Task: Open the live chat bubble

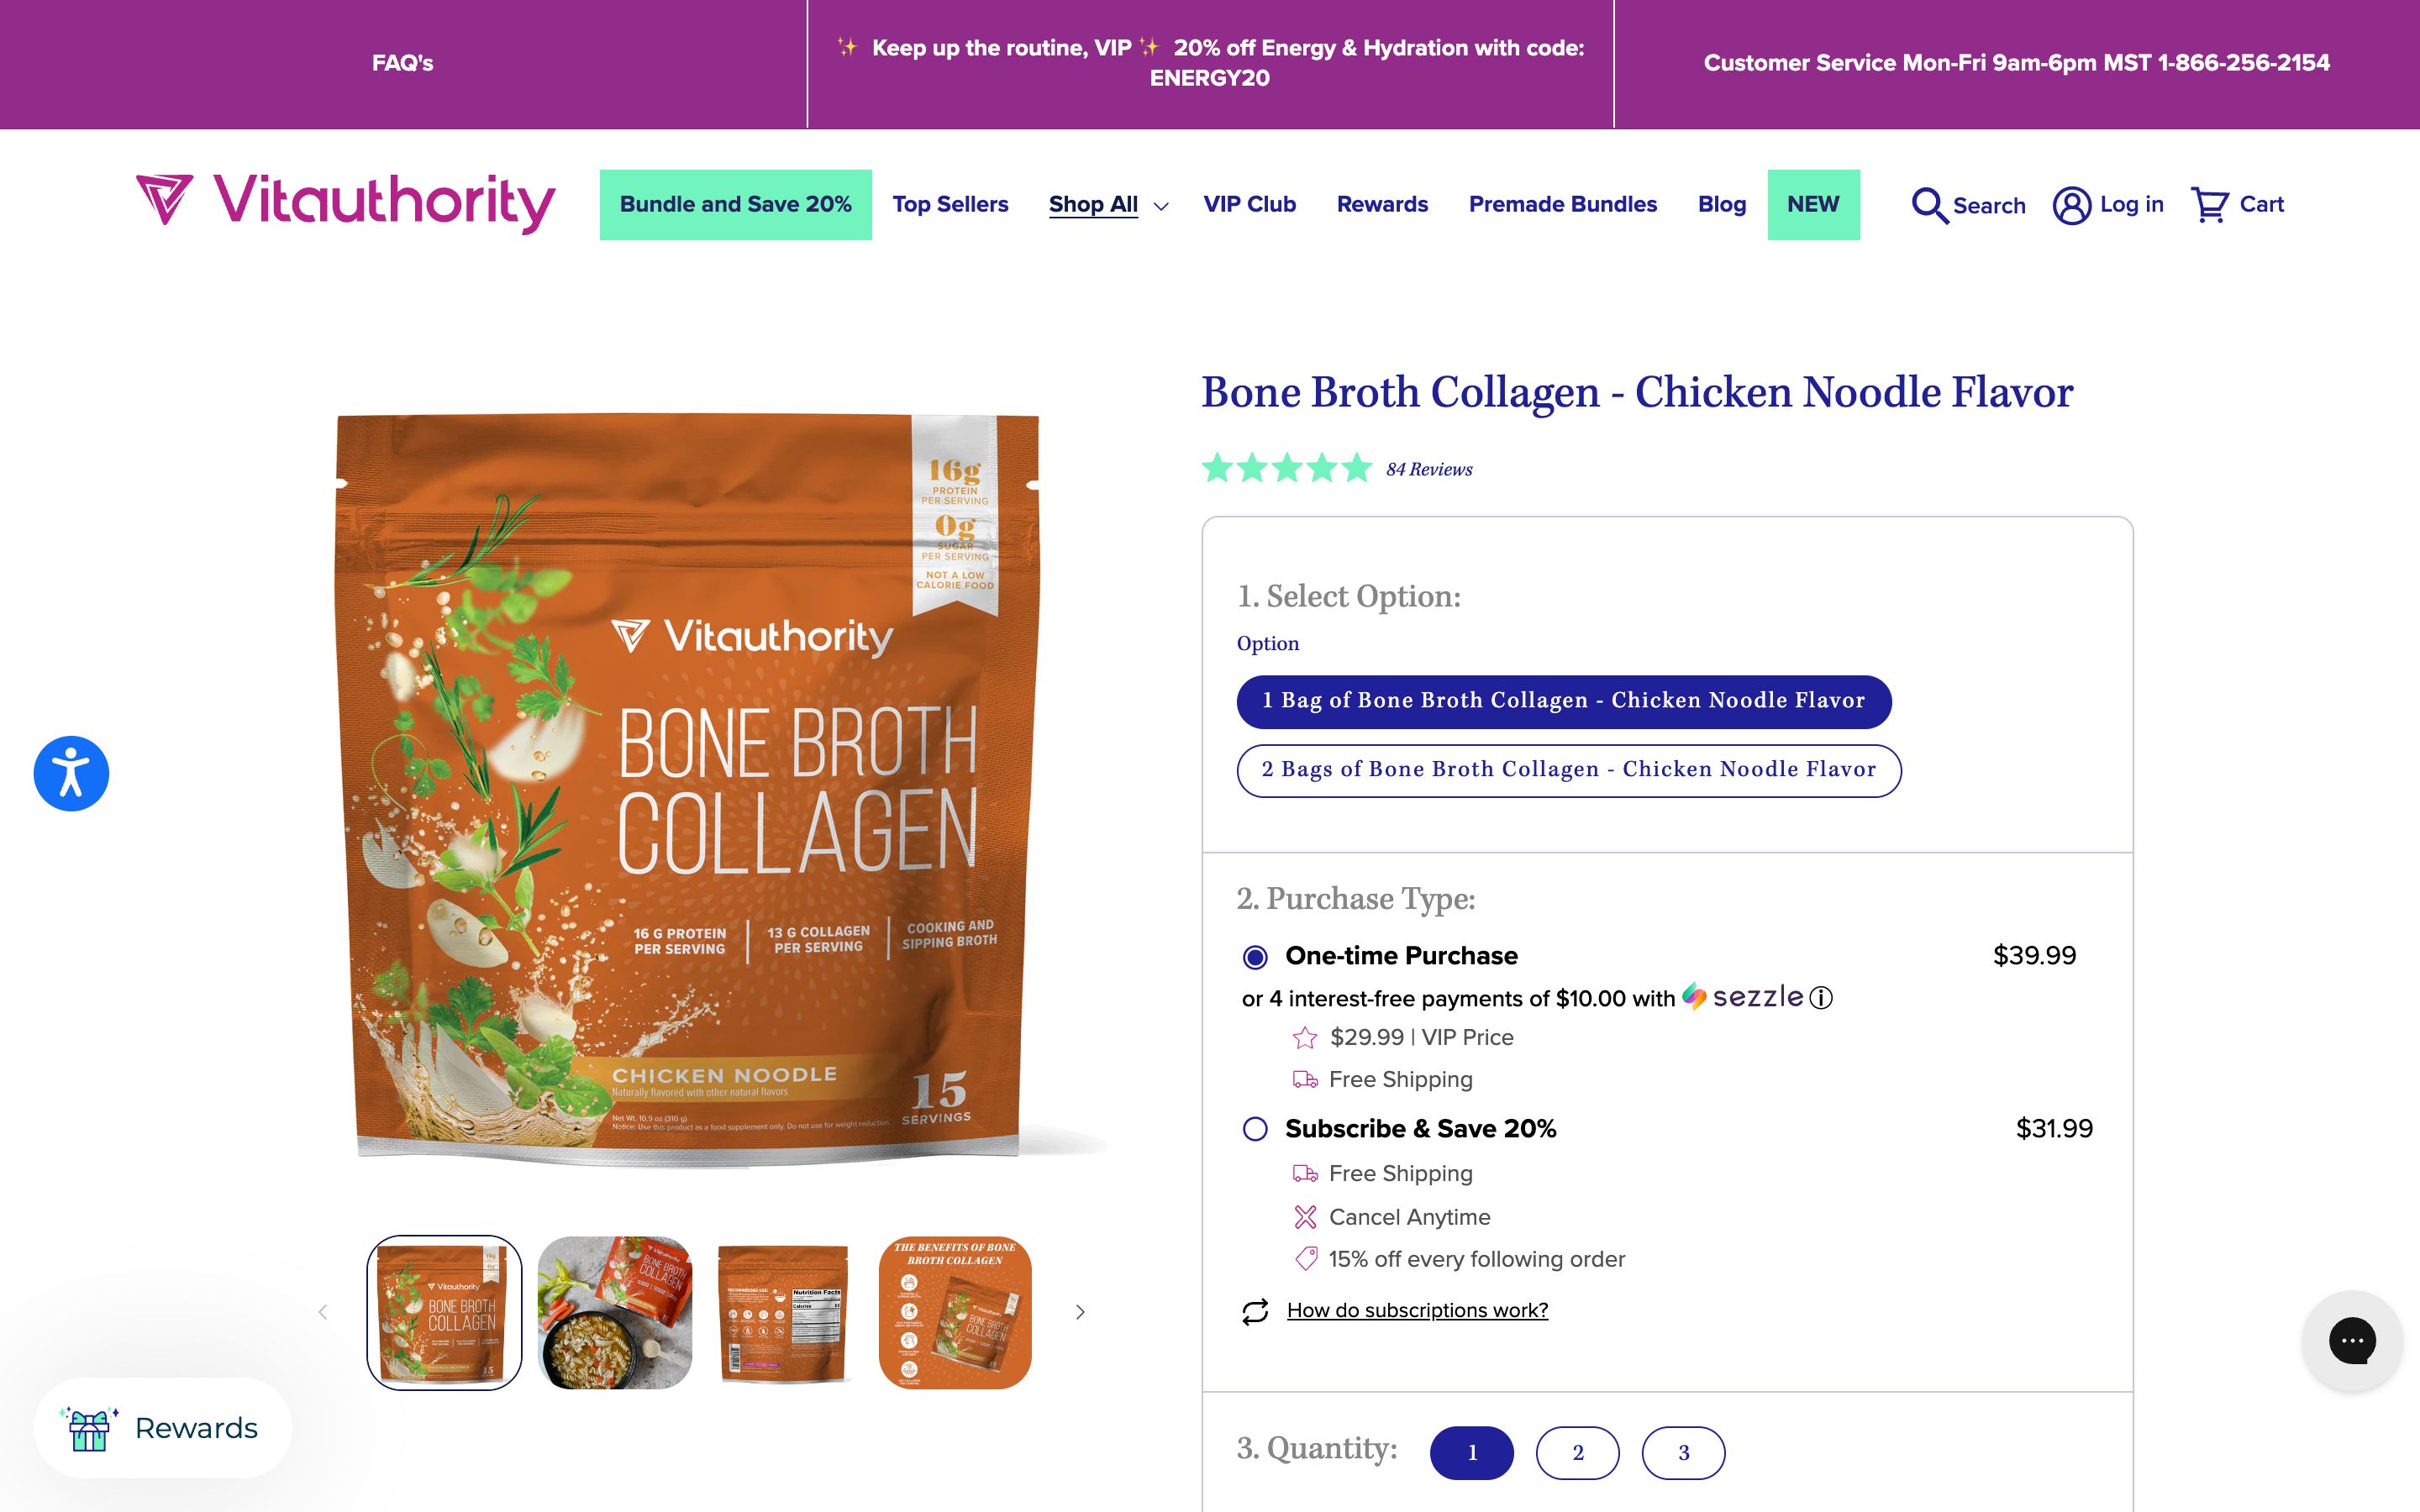Action: pos(2351,1341)
